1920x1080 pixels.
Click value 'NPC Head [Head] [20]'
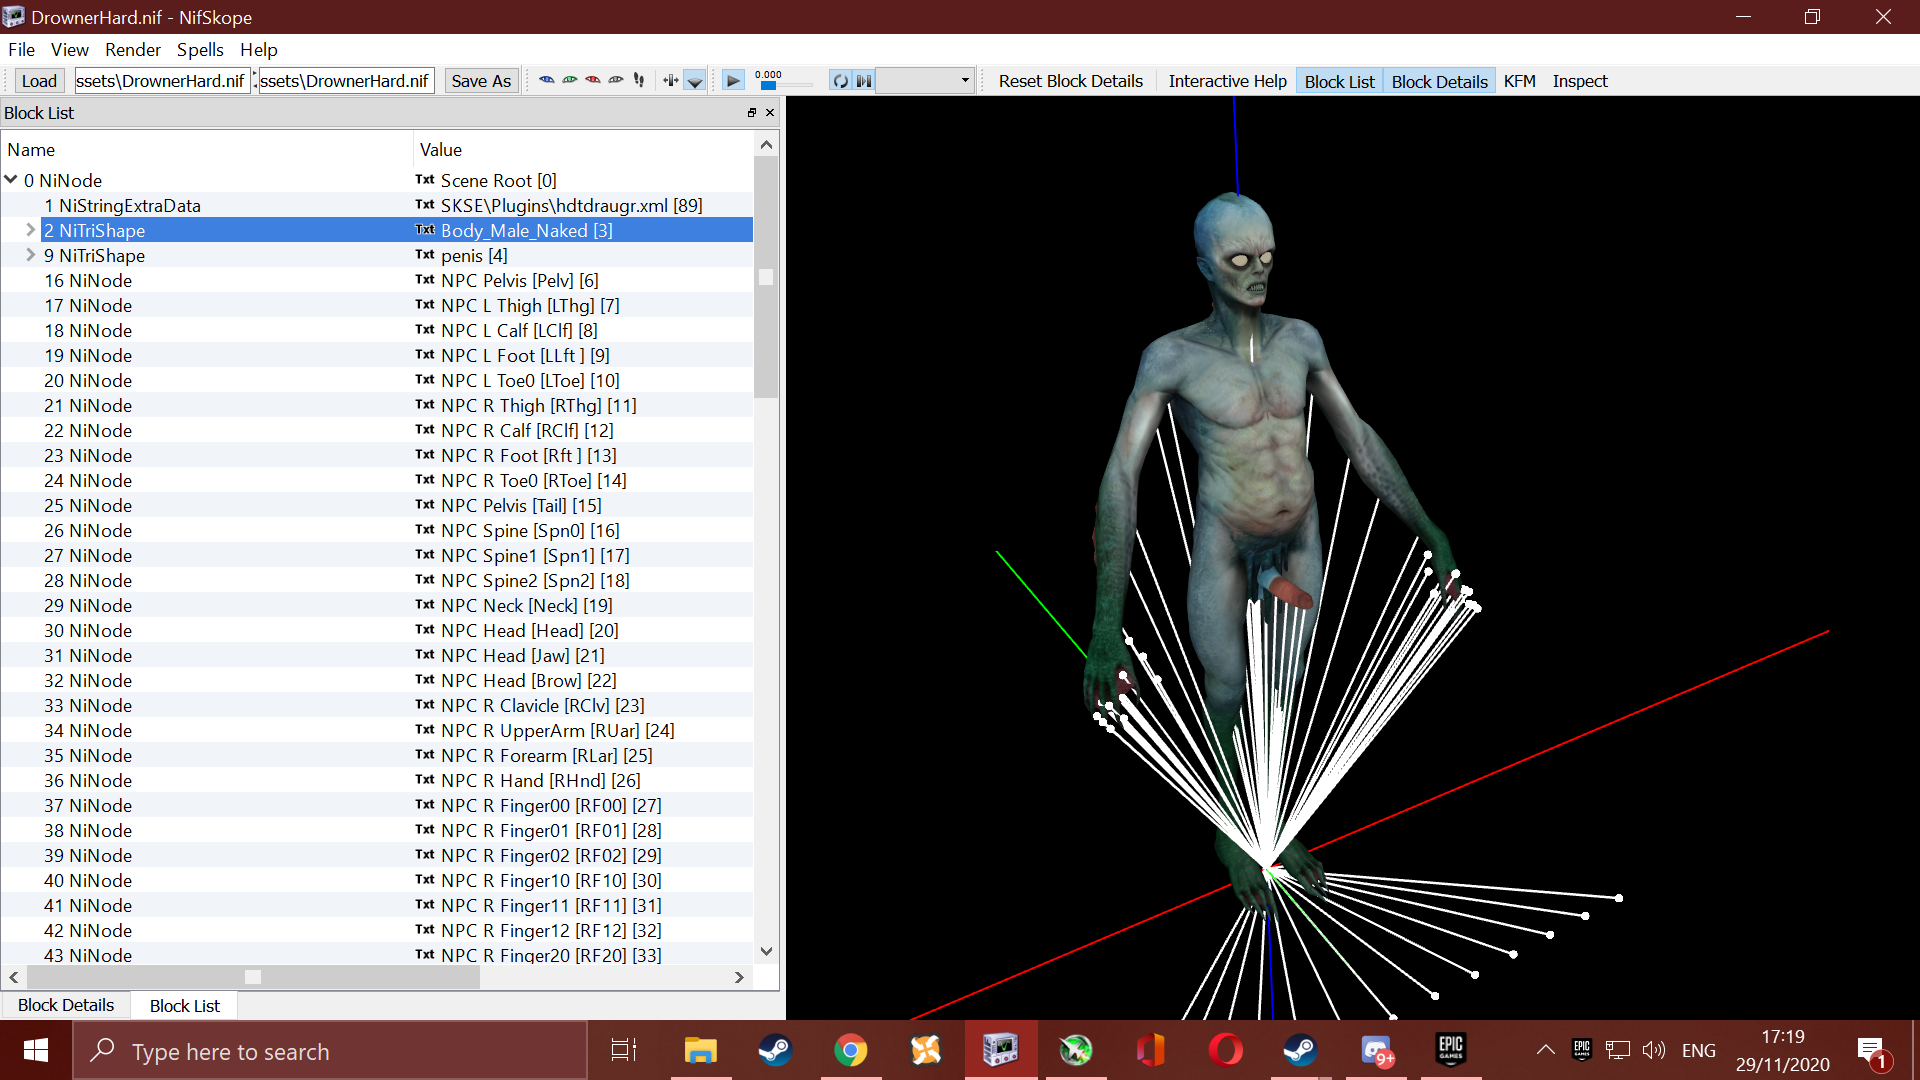pyautogui.click(x=529, y=630)
